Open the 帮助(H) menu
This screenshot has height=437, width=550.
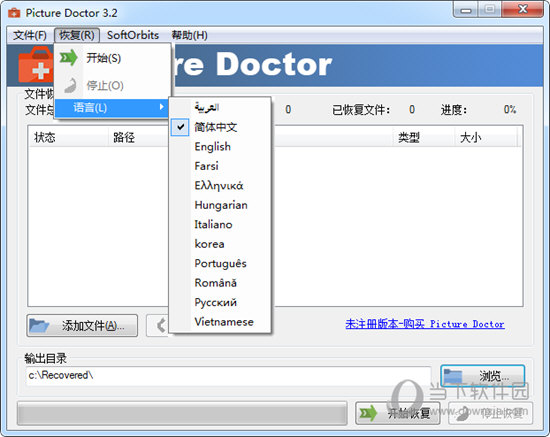(x=189, y=35)
